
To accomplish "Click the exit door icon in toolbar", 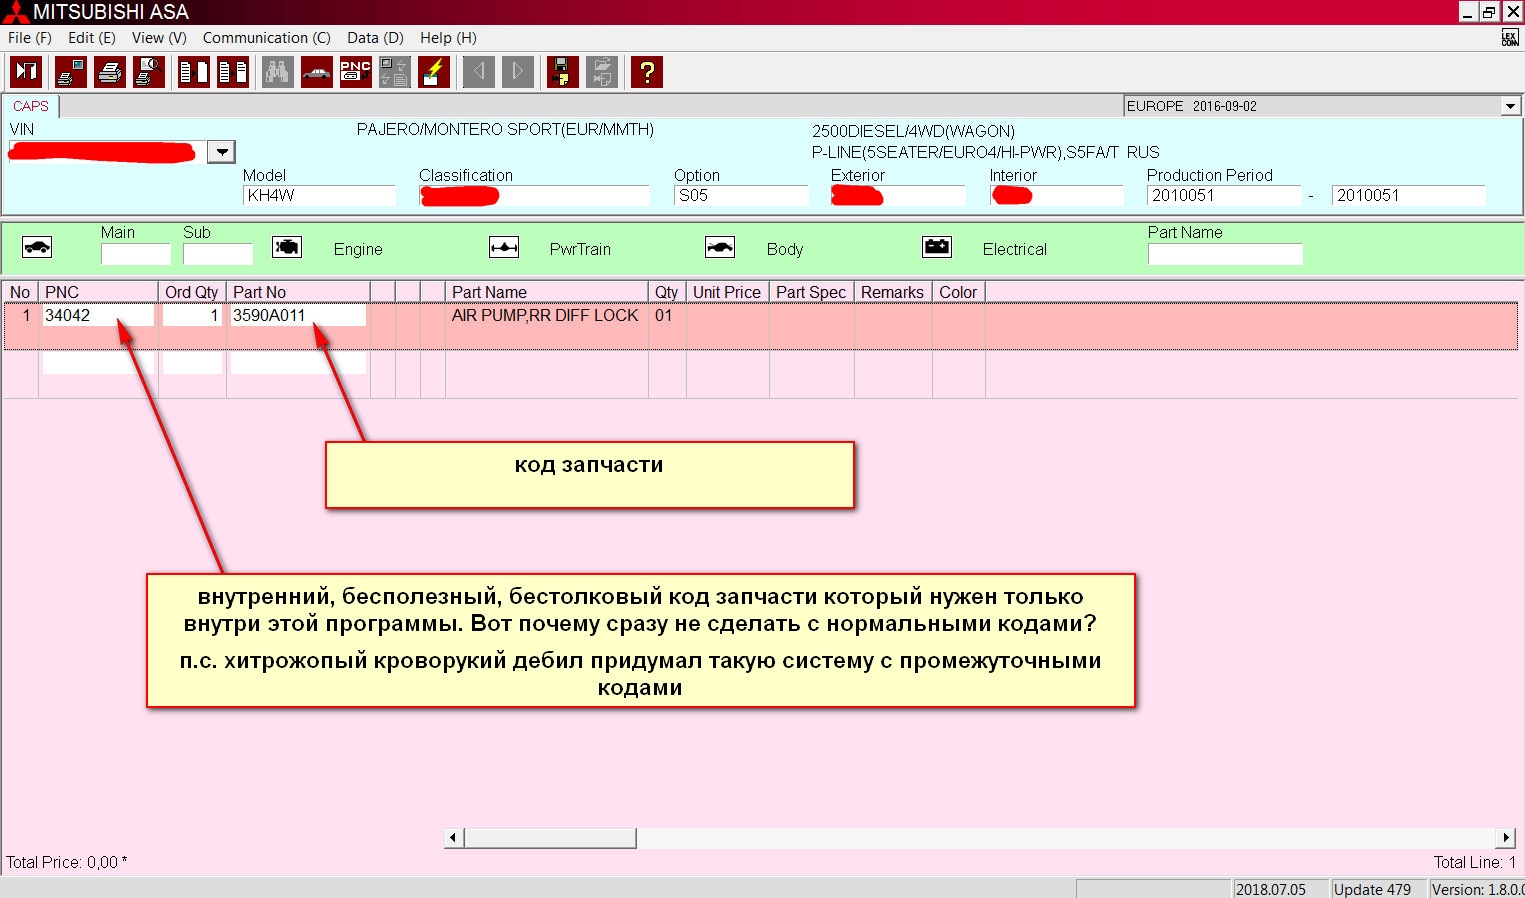I will click(26, 72).
